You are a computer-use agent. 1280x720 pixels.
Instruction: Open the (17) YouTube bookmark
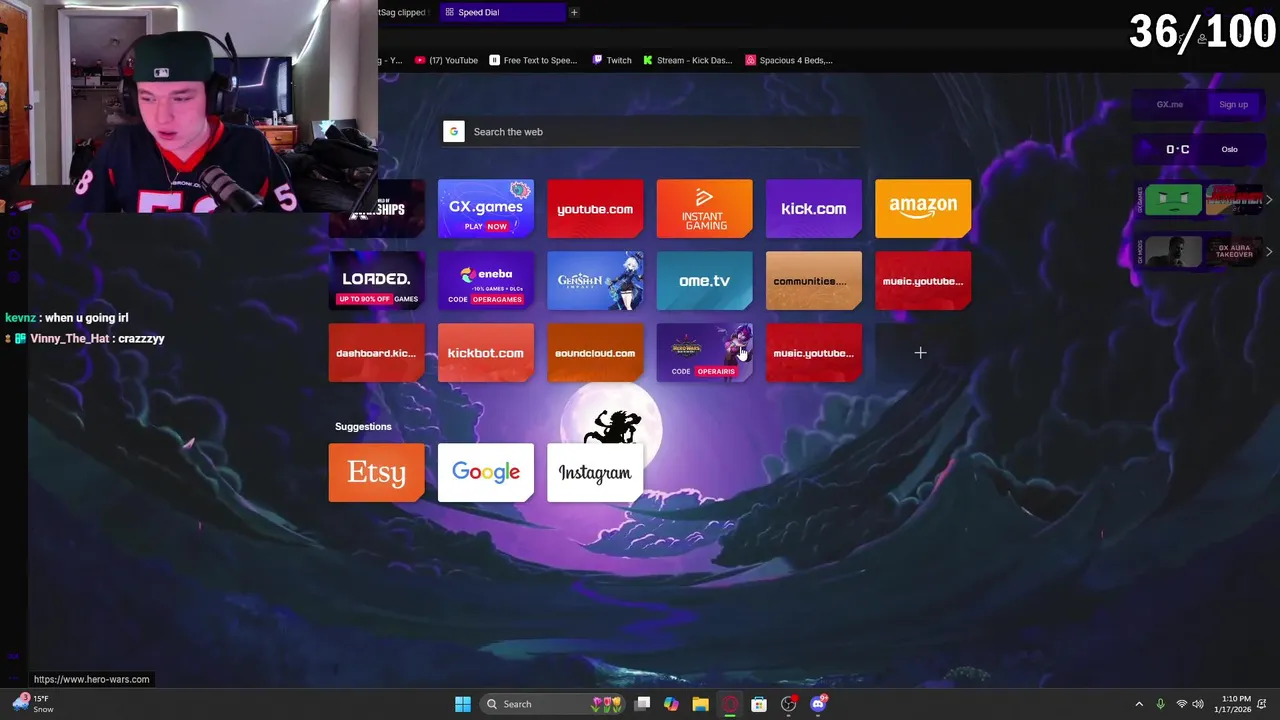tap(447, 60)
